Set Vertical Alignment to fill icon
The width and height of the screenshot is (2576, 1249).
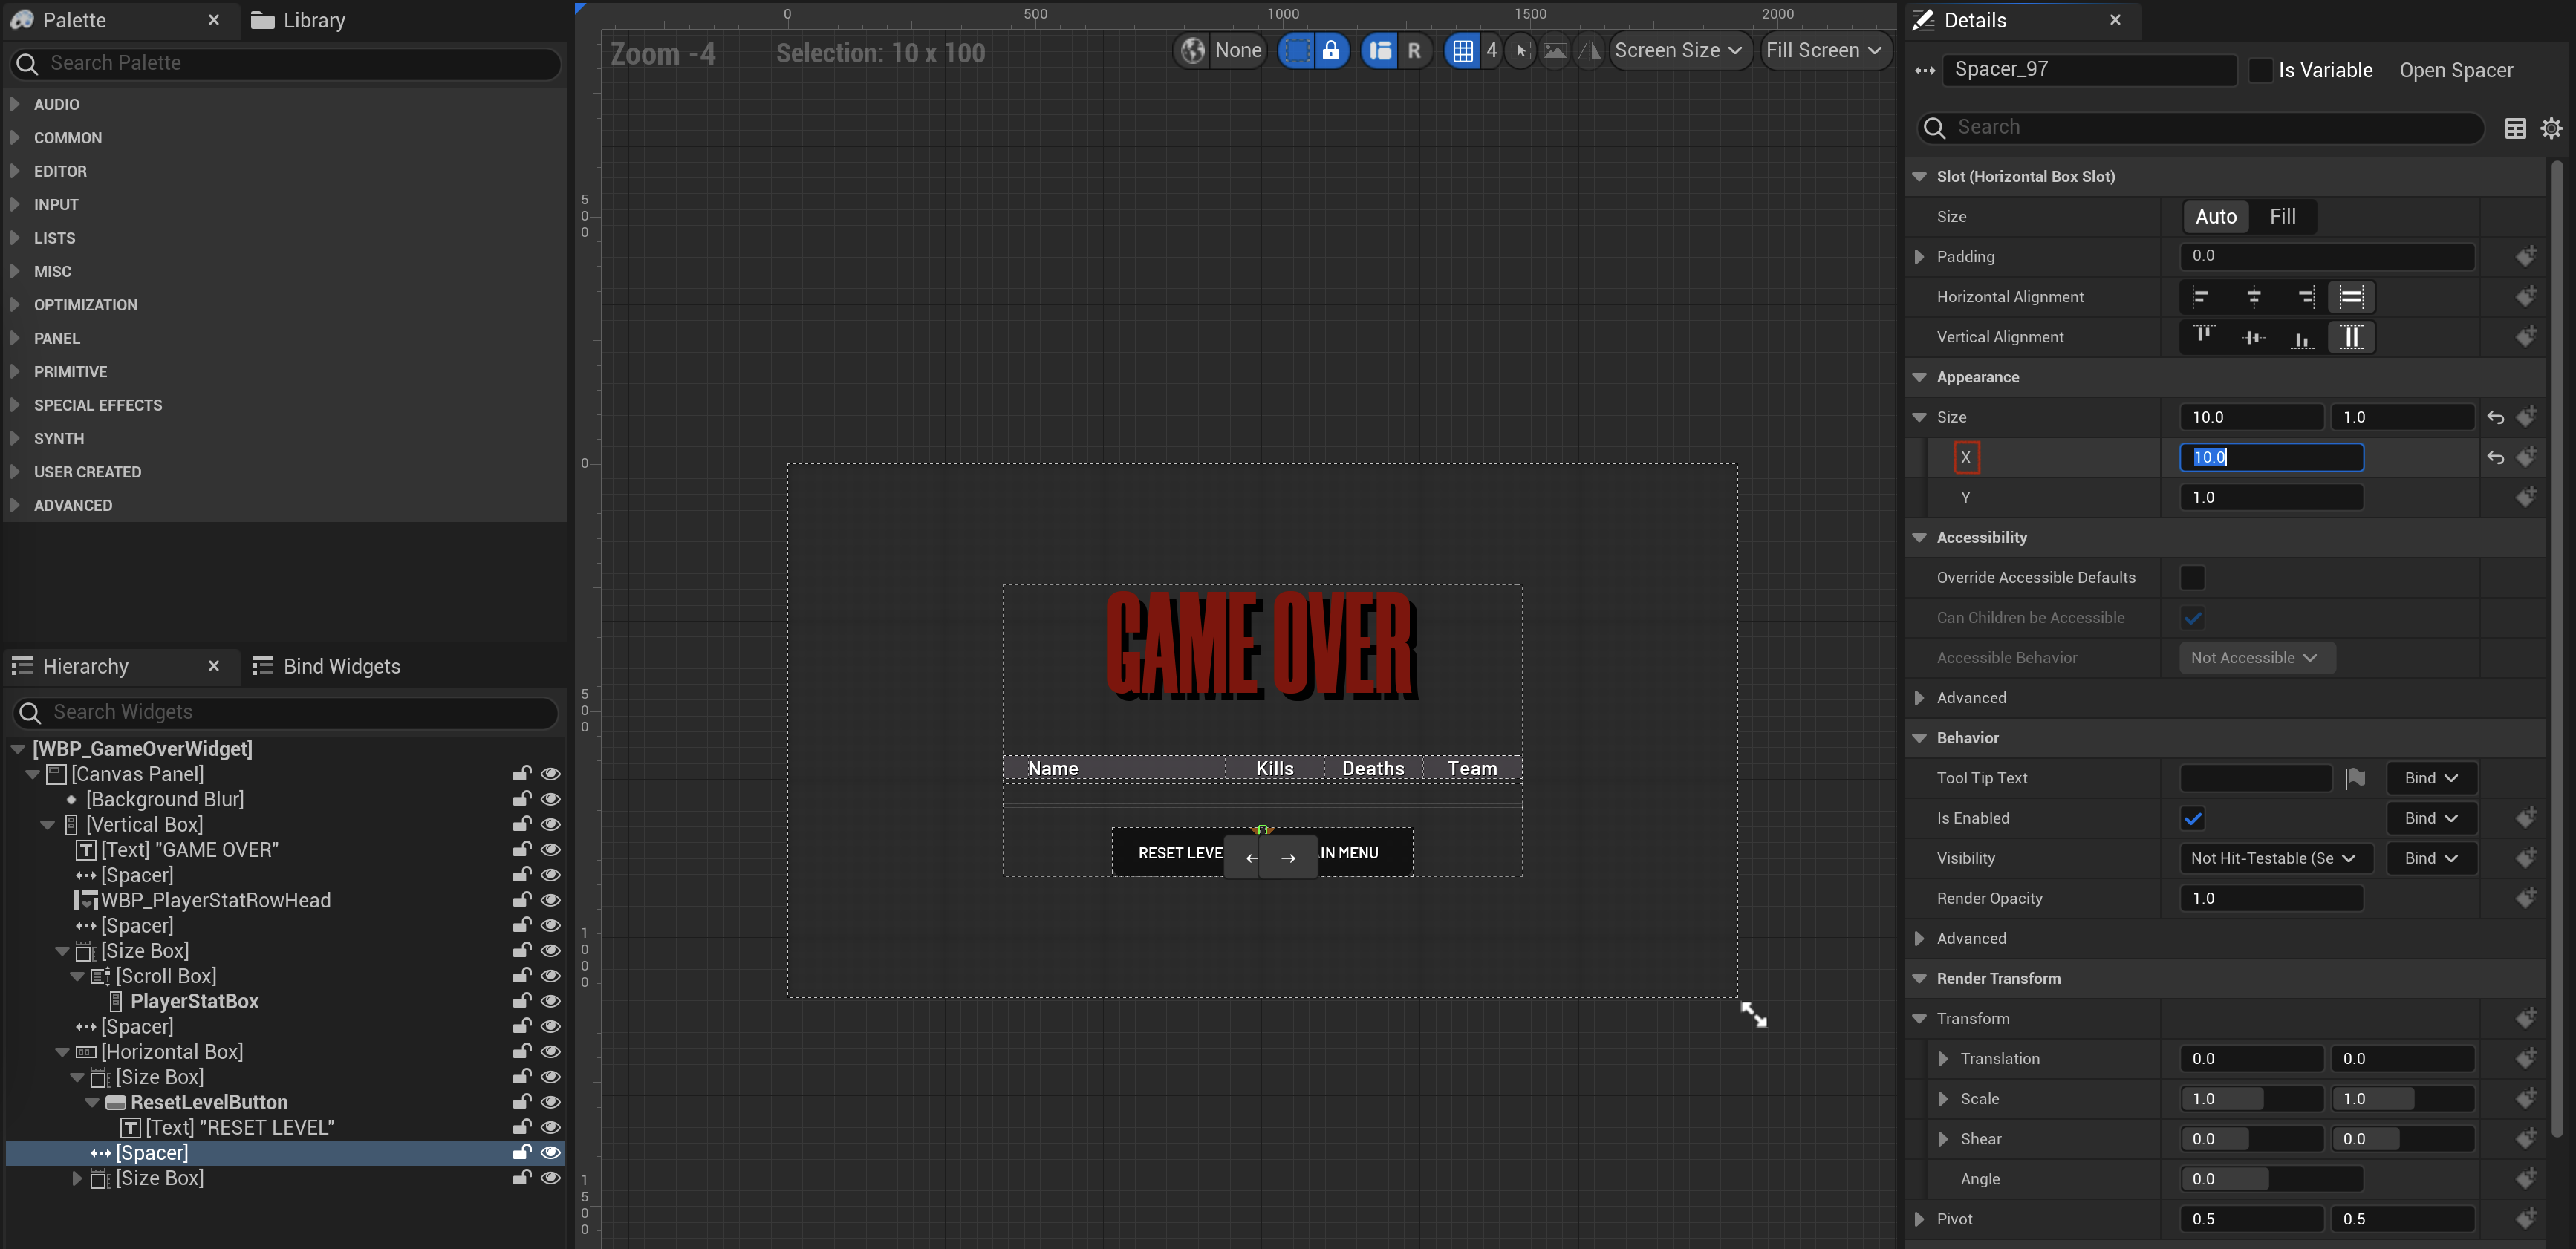pos(2351,337)
